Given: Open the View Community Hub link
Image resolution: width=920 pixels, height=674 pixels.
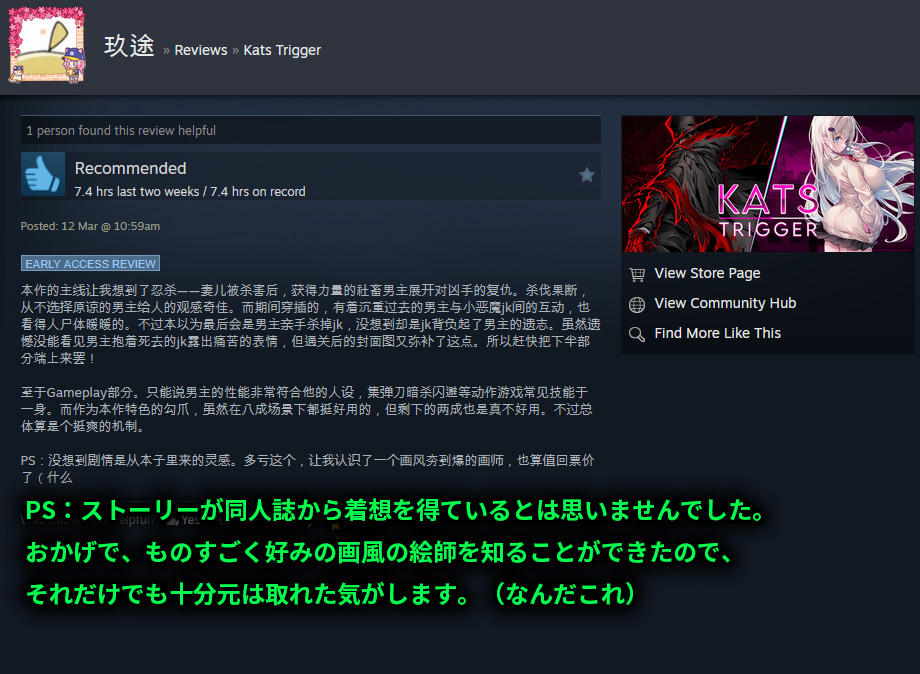Looking at the screenshot, I should [725, 303].
